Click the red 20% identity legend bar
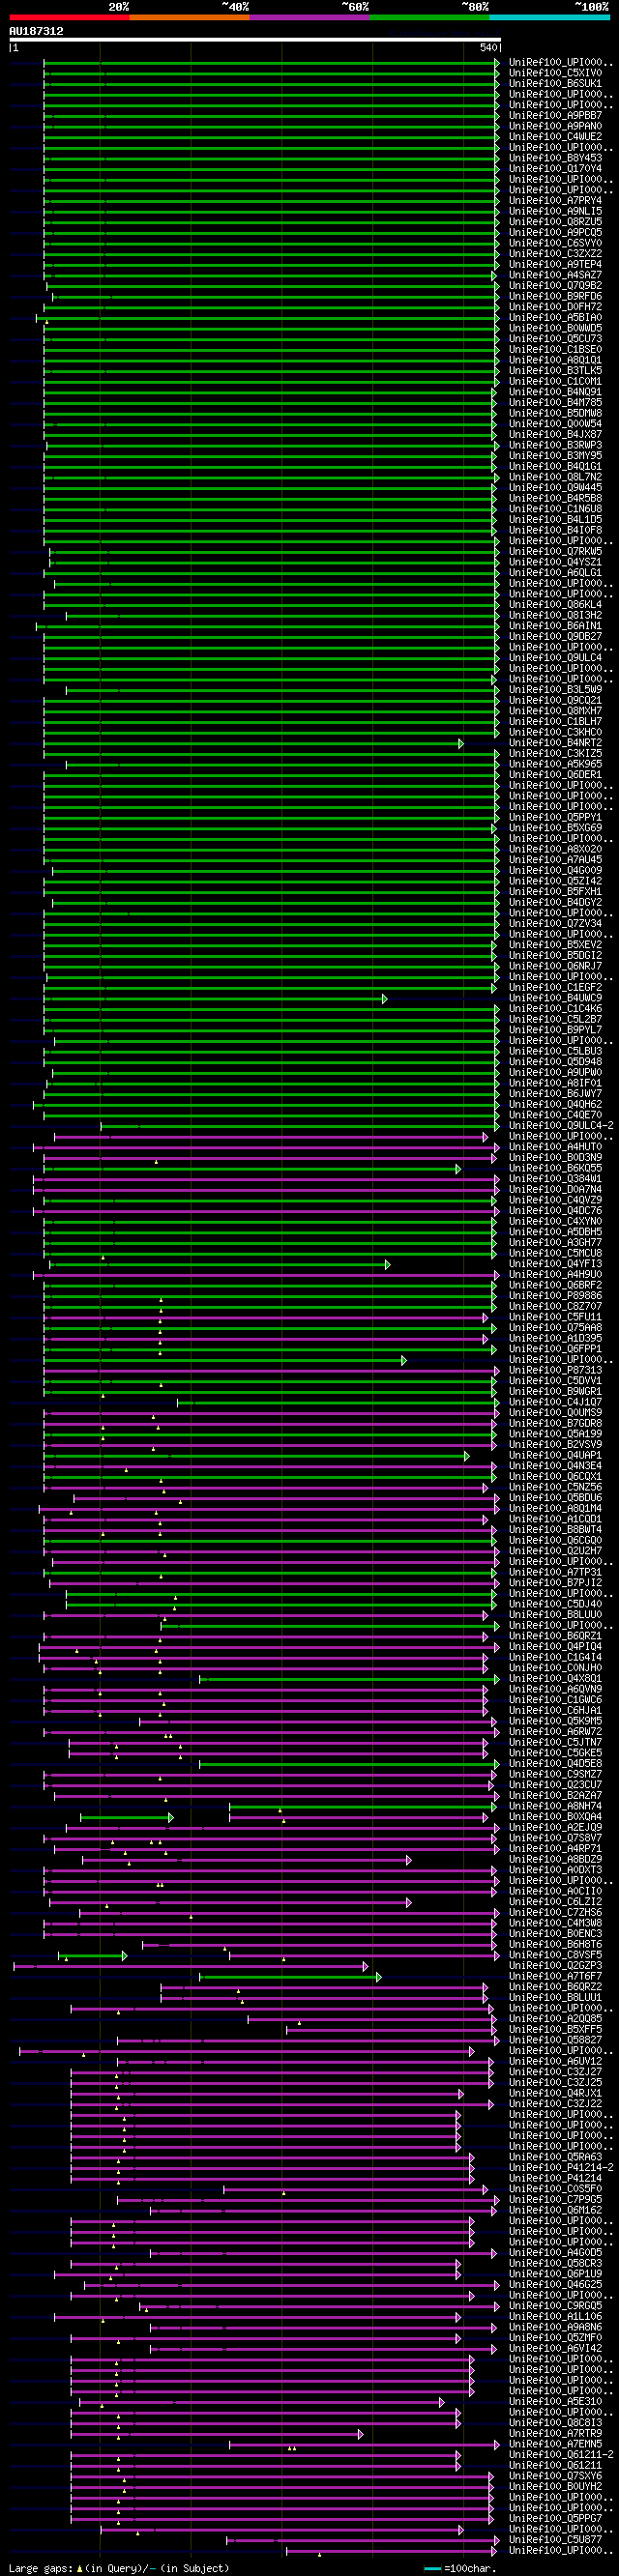The width and height of the screenshot is (619, 2576). (x=69, y=17)
